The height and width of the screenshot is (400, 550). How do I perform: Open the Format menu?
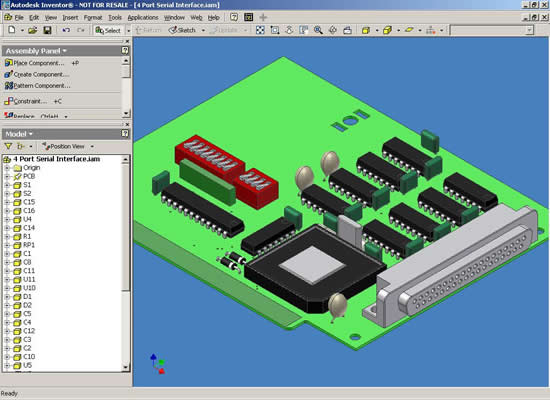point(93,17)
